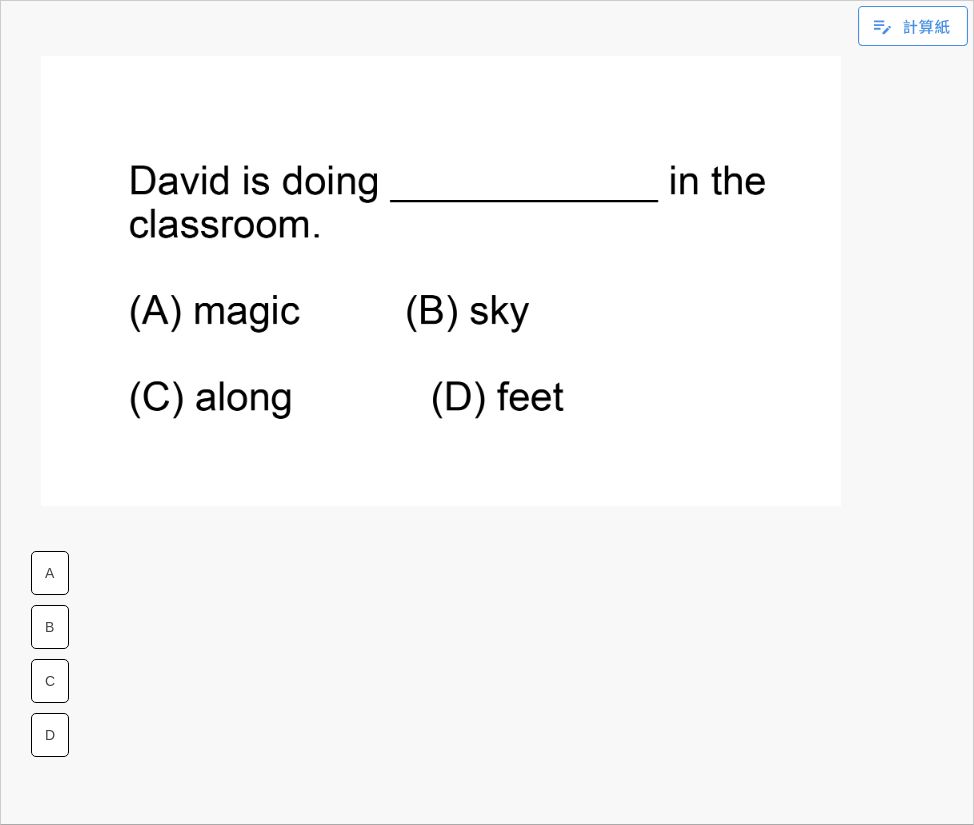This screenshot has height=825, width=974.
Task: Mark answer box D
Action: [x=50, y=735]
